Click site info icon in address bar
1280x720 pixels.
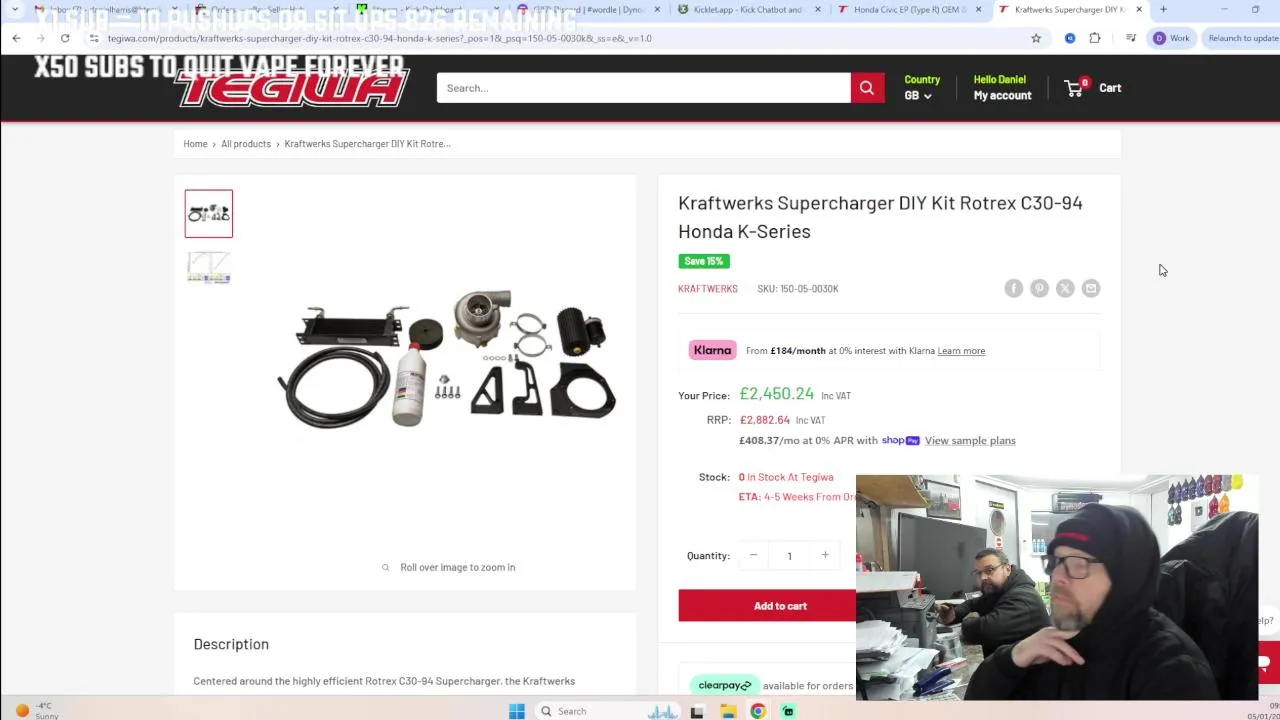(94, 38)
